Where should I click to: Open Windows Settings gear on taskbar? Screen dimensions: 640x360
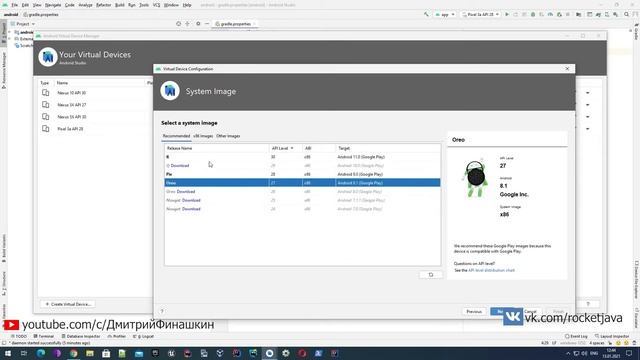286,353
